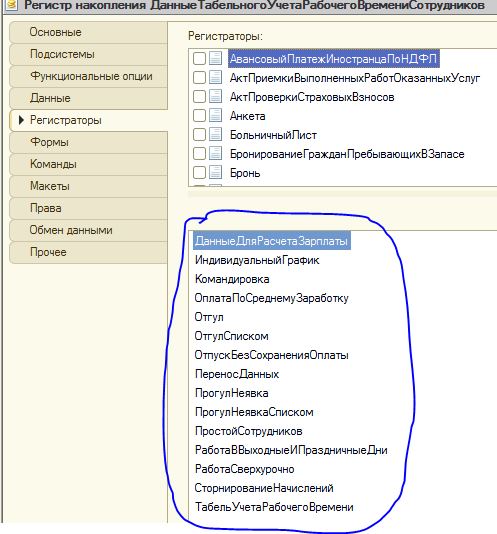This screenshot has height=534, width=497.
Task: Enable the Анкета registrar checkbox
Action: point(199,116)
